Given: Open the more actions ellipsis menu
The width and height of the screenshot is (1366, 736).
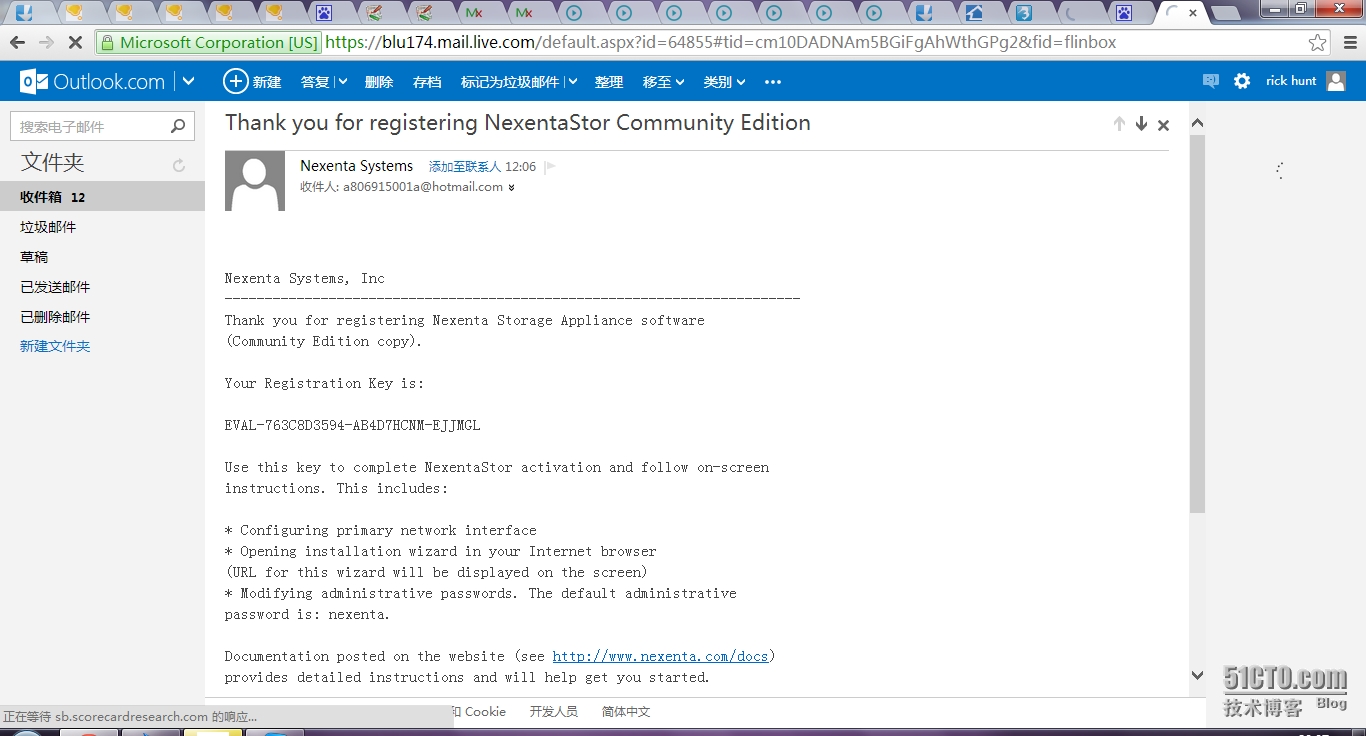Looking at the screenshot, I should (x=772, y=82).
